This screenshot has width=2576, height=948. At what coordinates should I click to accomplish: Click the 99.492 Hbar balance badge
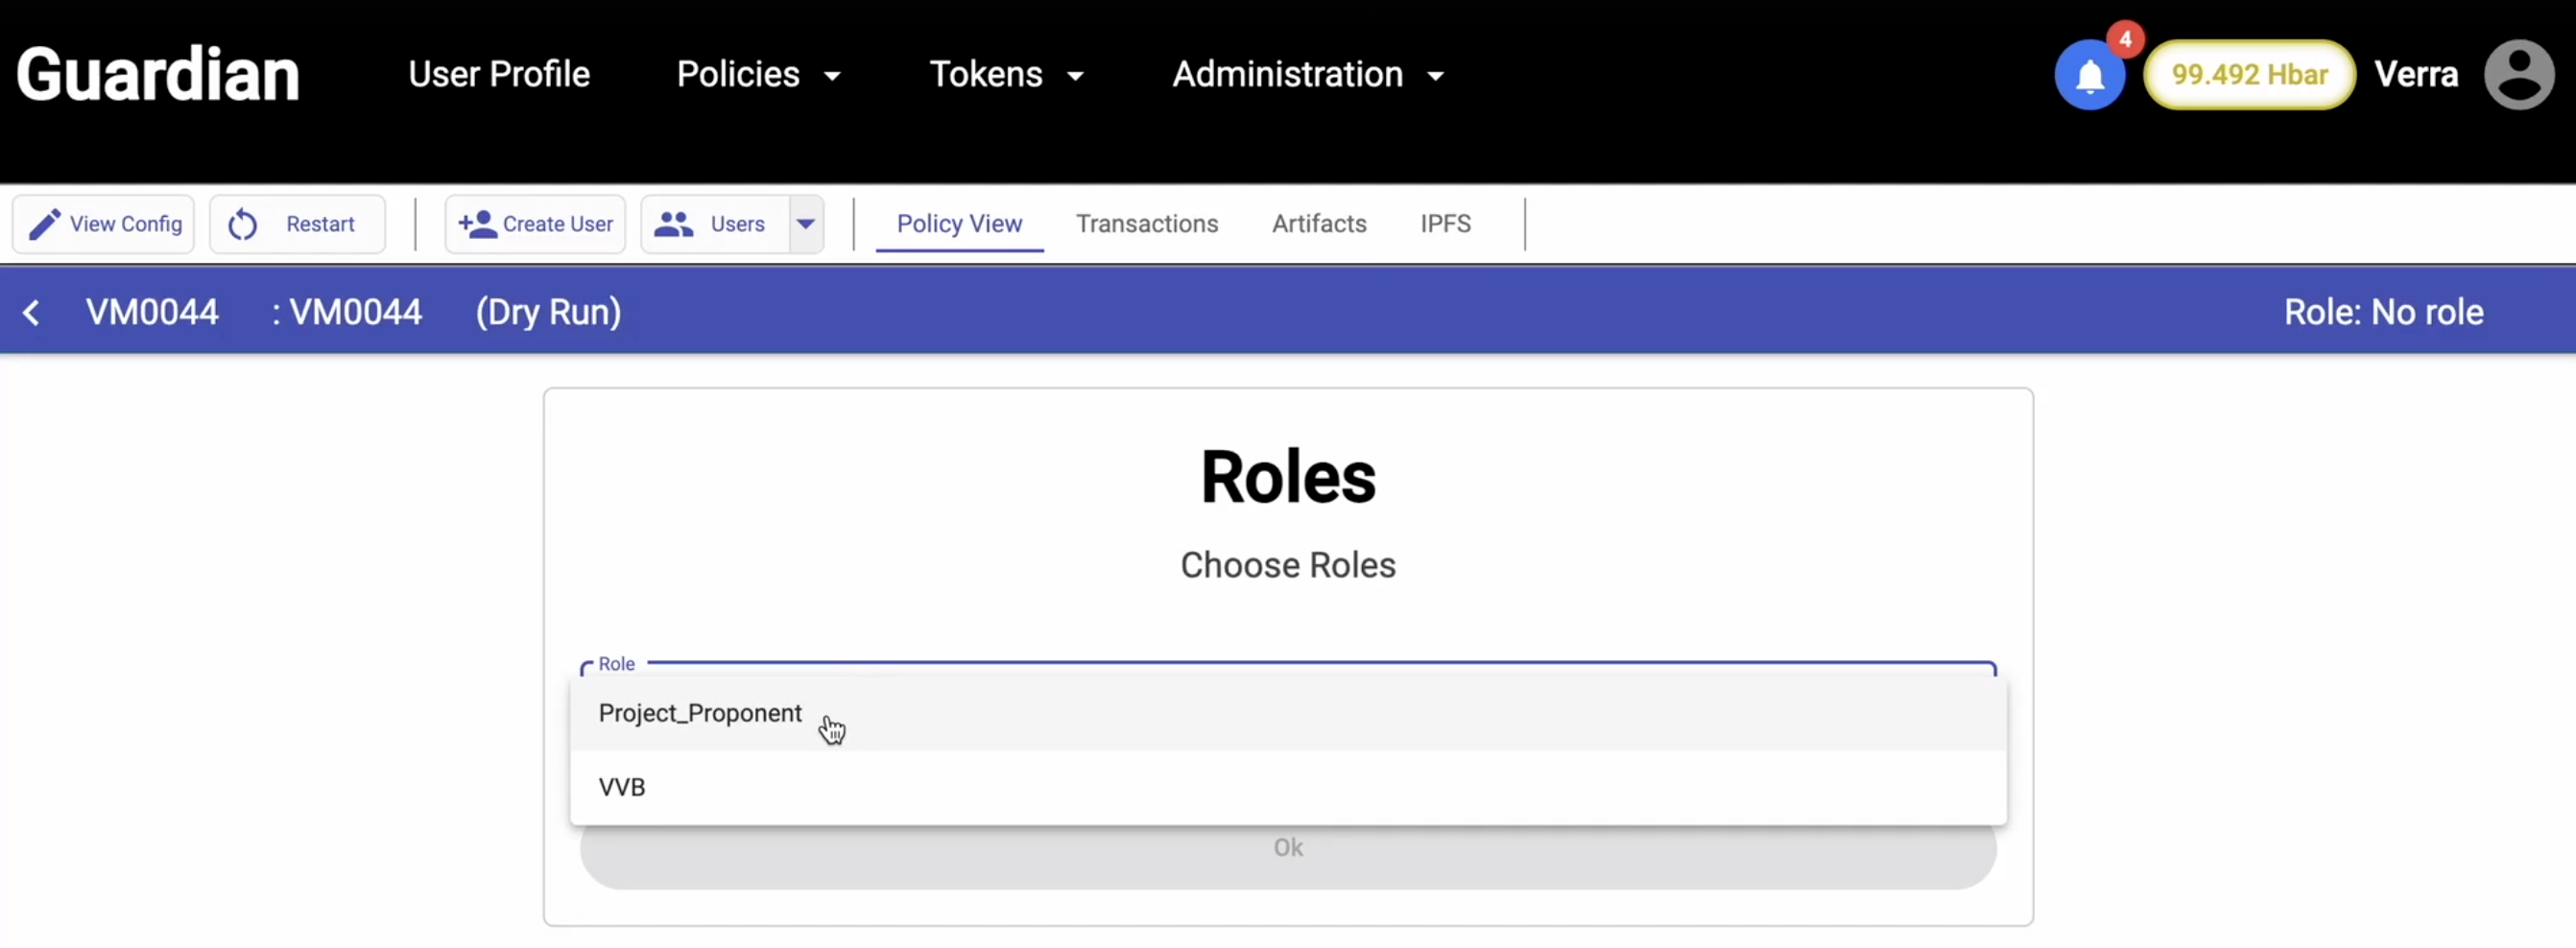tap(2249, 75)
